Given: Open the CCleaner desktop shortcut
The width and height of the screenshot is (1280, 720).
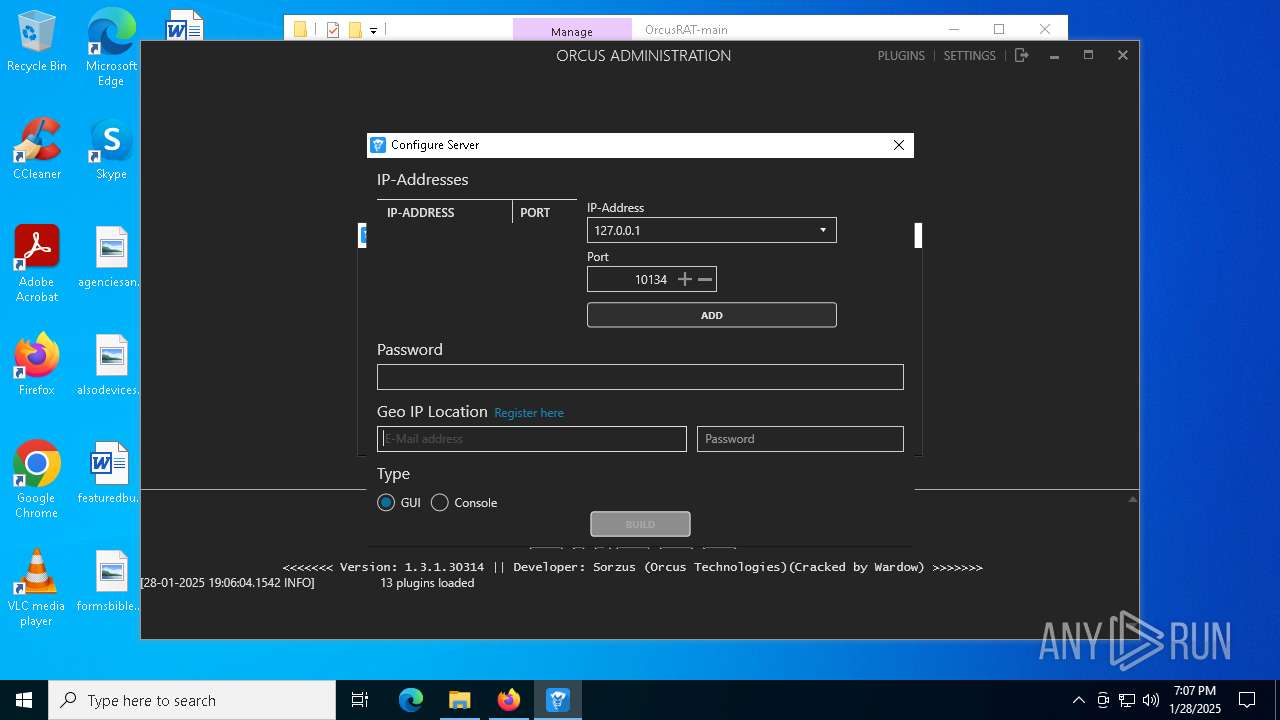Looking at the screenshot, I should (x=37, y=150).
